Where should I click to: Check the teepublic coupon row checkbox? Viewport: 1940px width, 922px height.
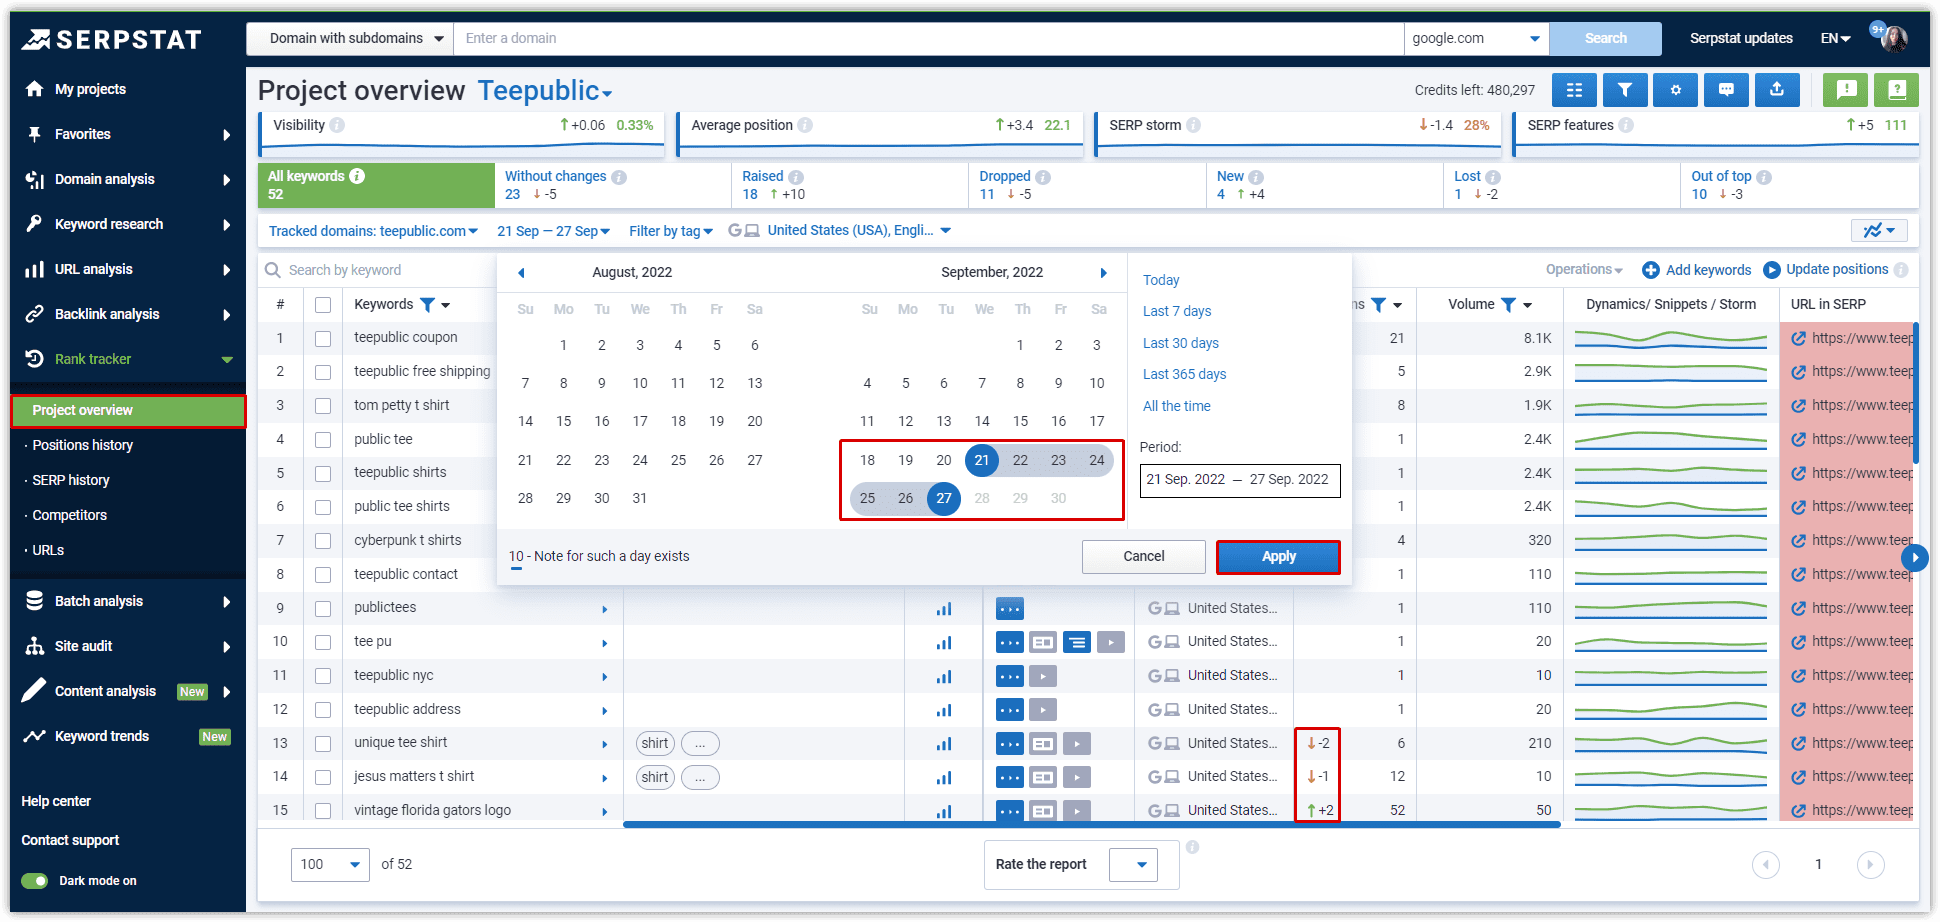[323, 339]
